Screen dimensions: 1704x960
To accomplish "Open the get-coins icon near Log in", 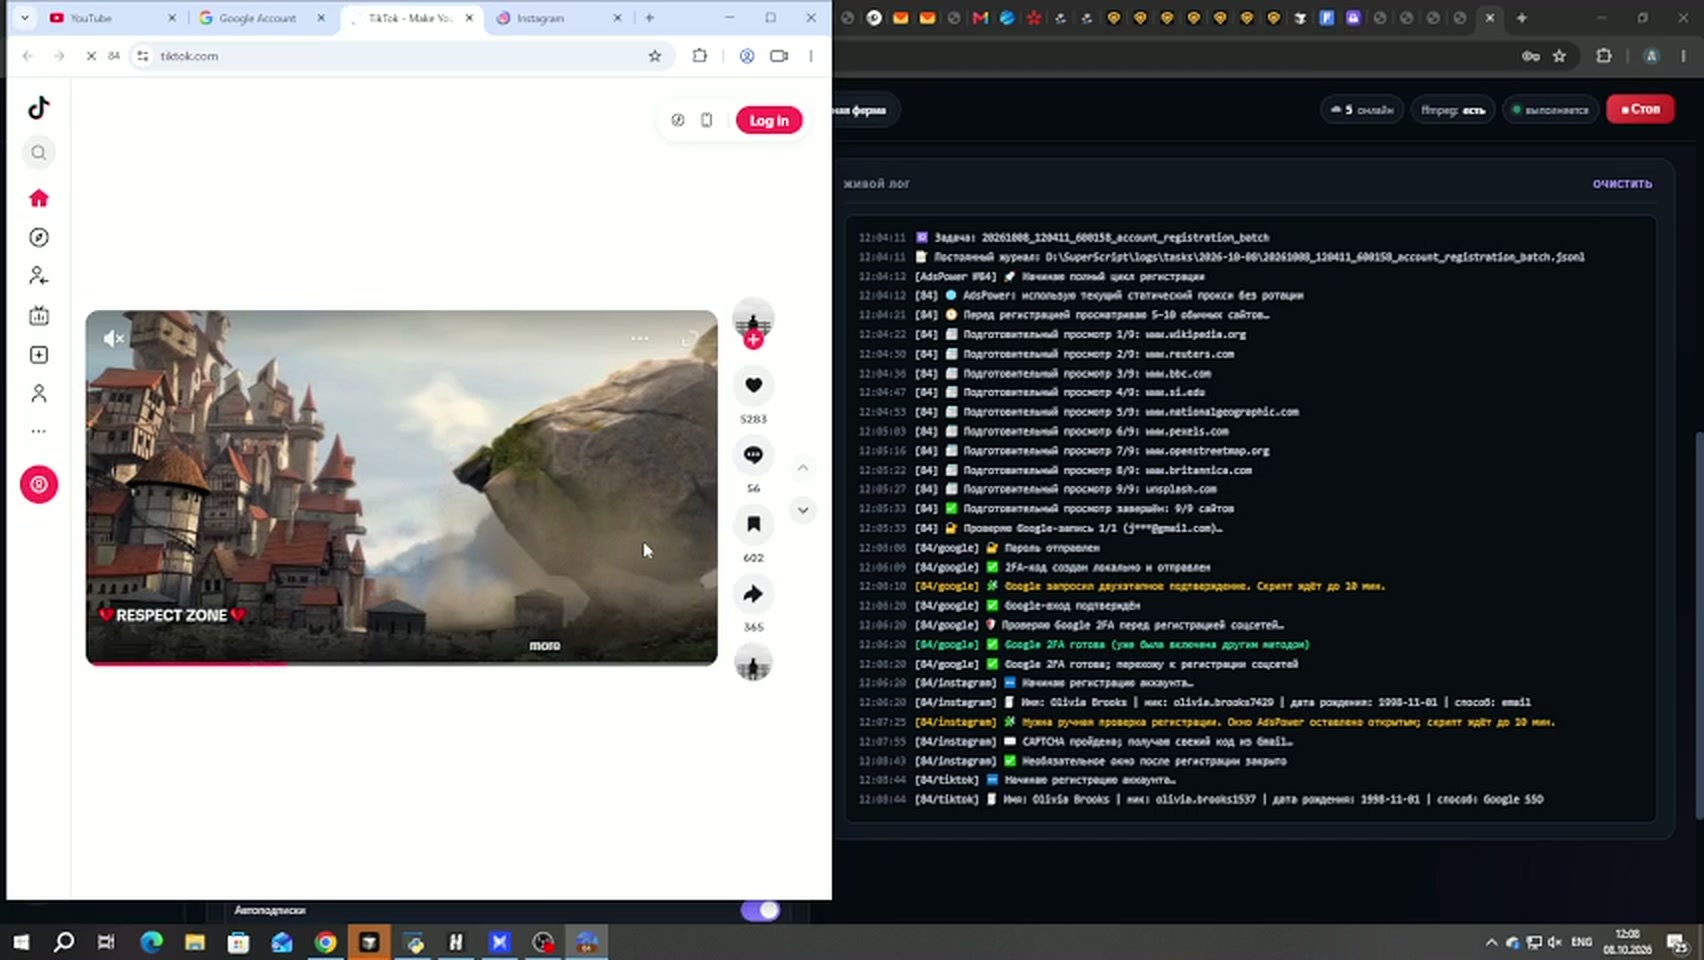I will pyautogui.click(x=678, y=120).
